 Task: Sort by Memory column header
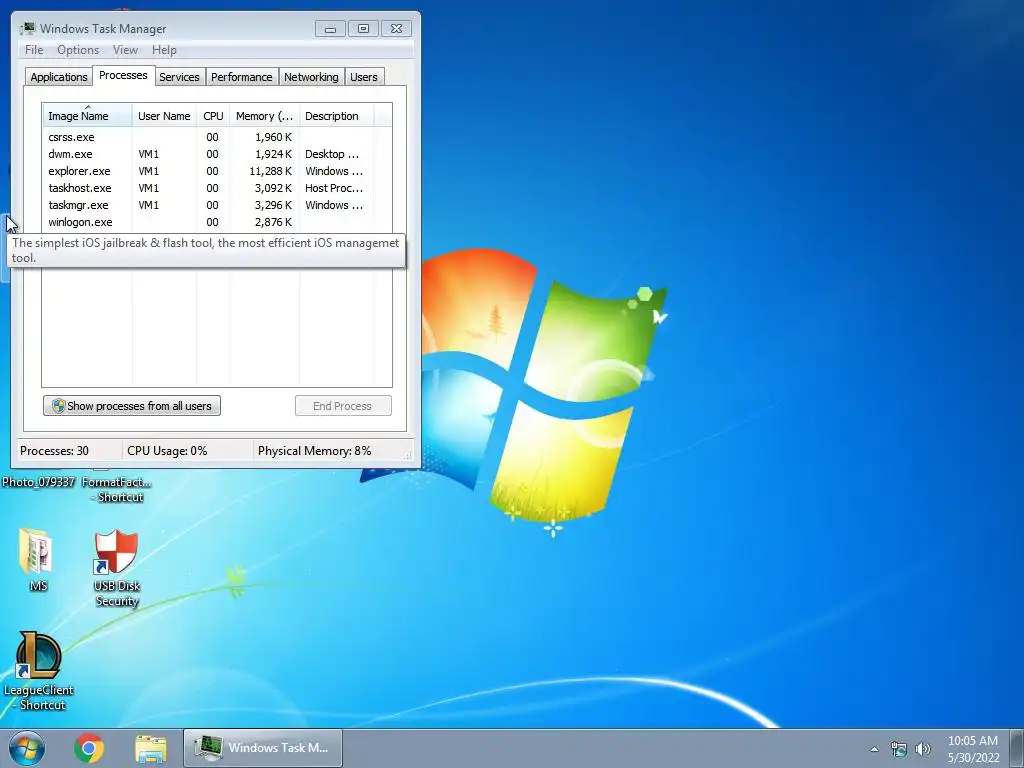click(x=264, y=116)
